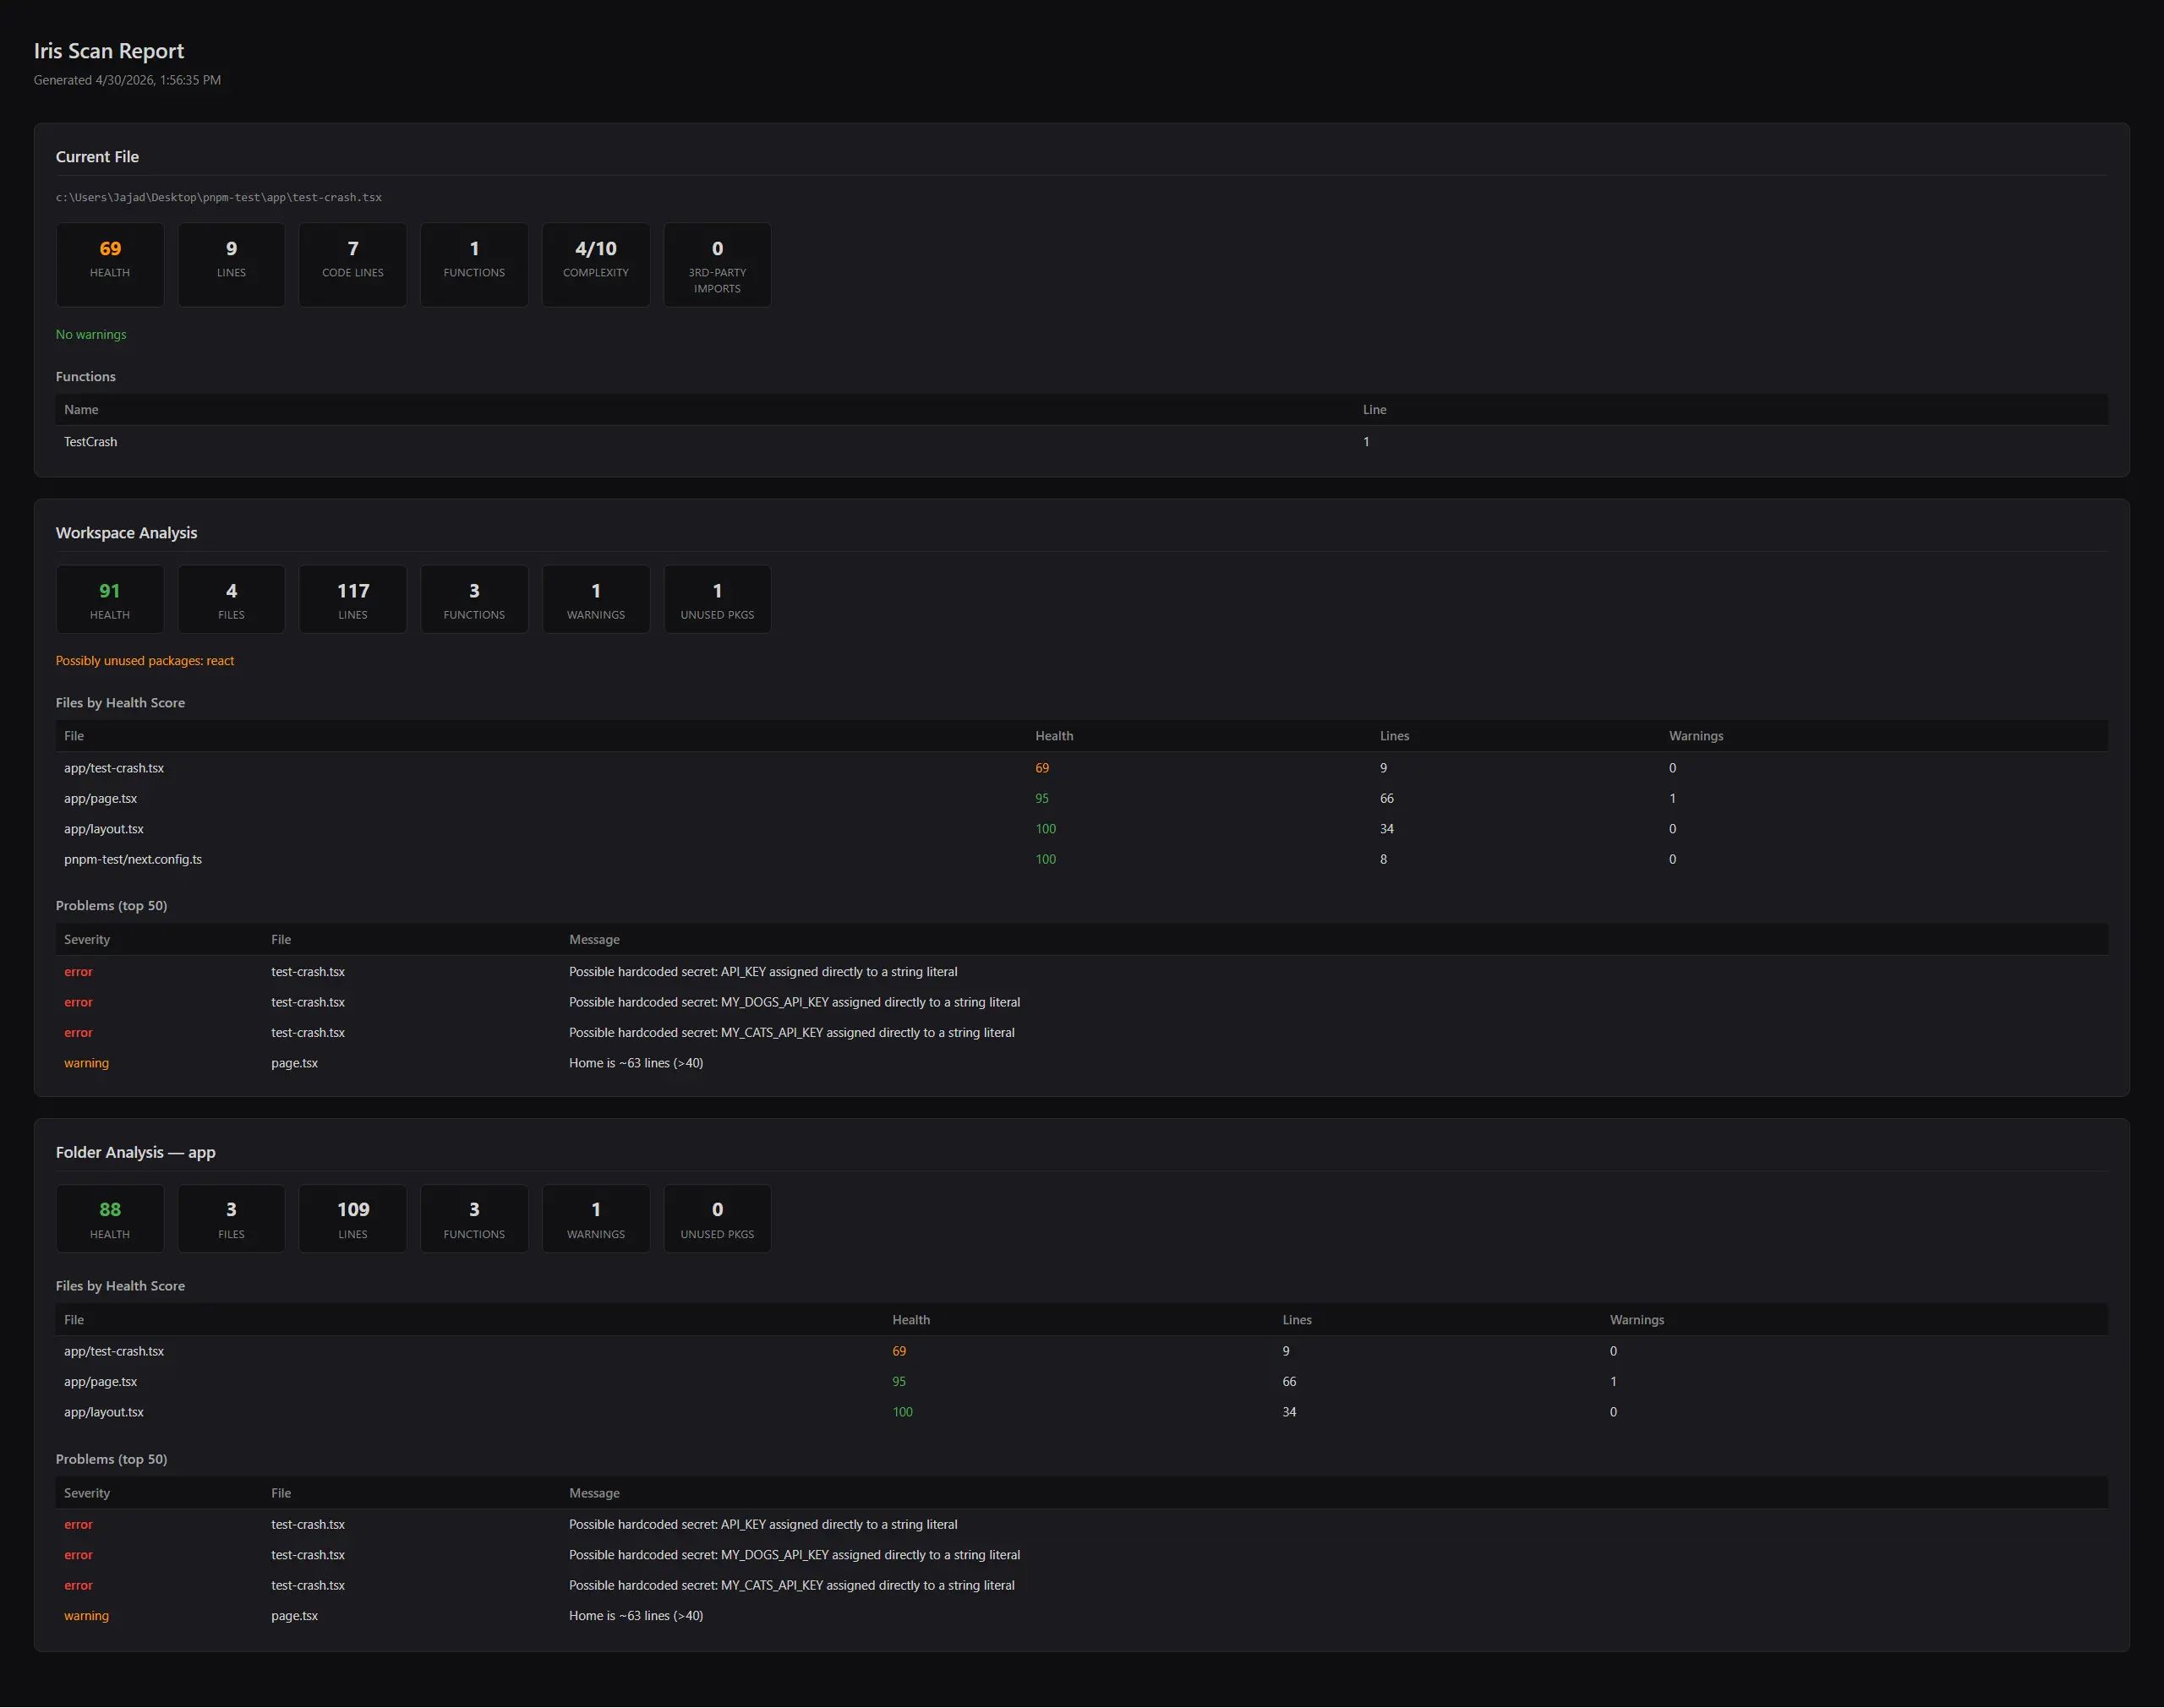Select app/page.tsx in Workspace files table

[100, 799]
